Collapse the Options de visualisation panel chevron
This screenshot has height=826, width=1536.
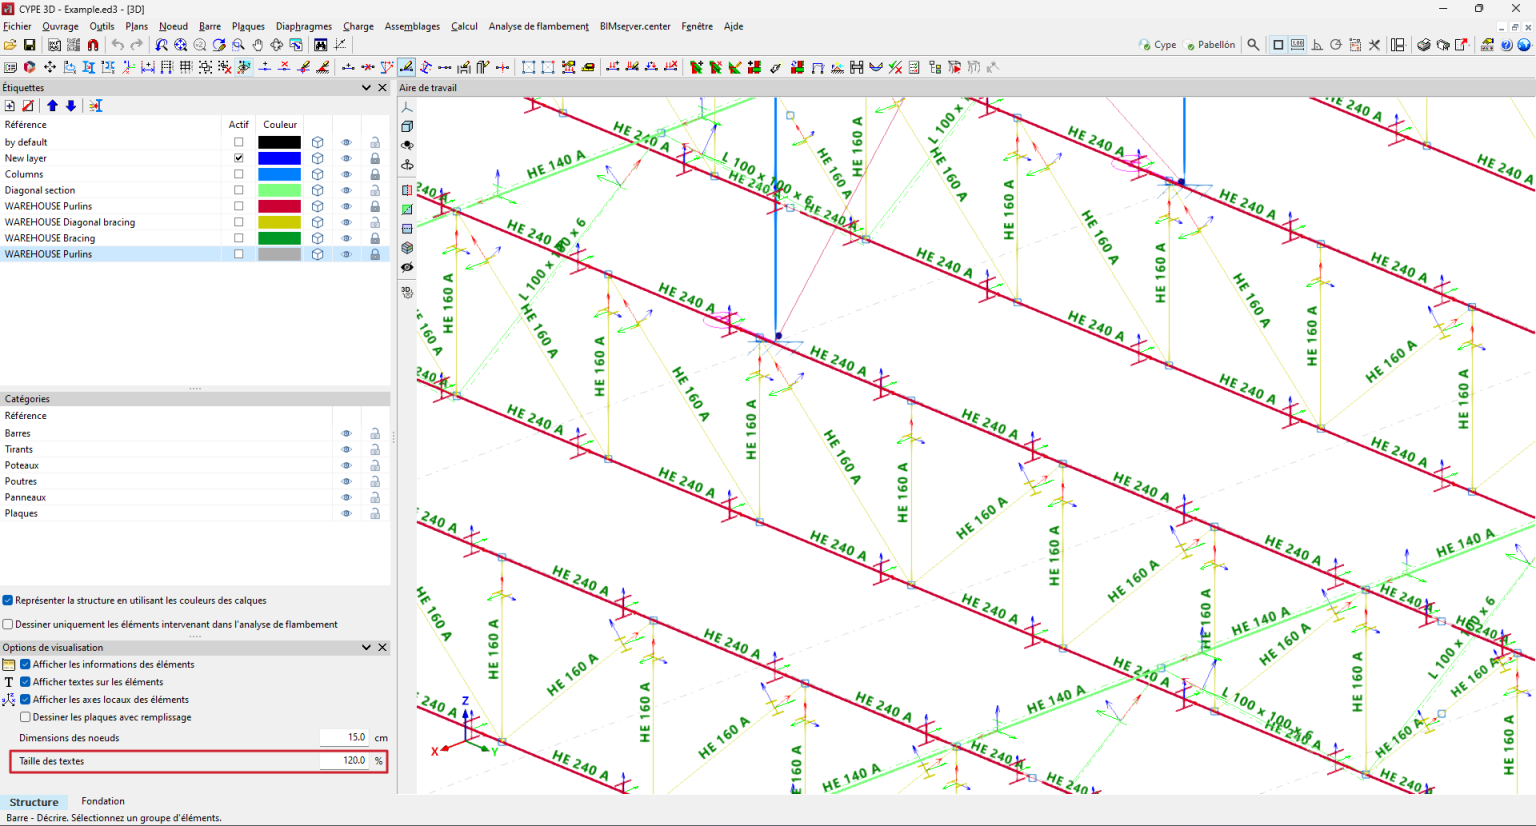366,648
